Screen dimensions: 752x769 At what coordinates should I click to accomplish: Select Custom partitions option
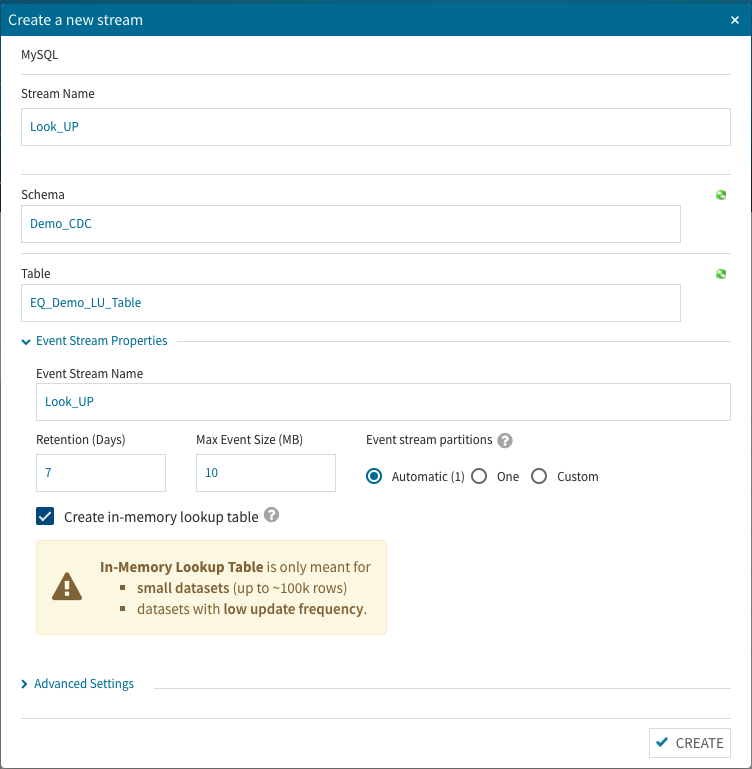pos(539,476)
